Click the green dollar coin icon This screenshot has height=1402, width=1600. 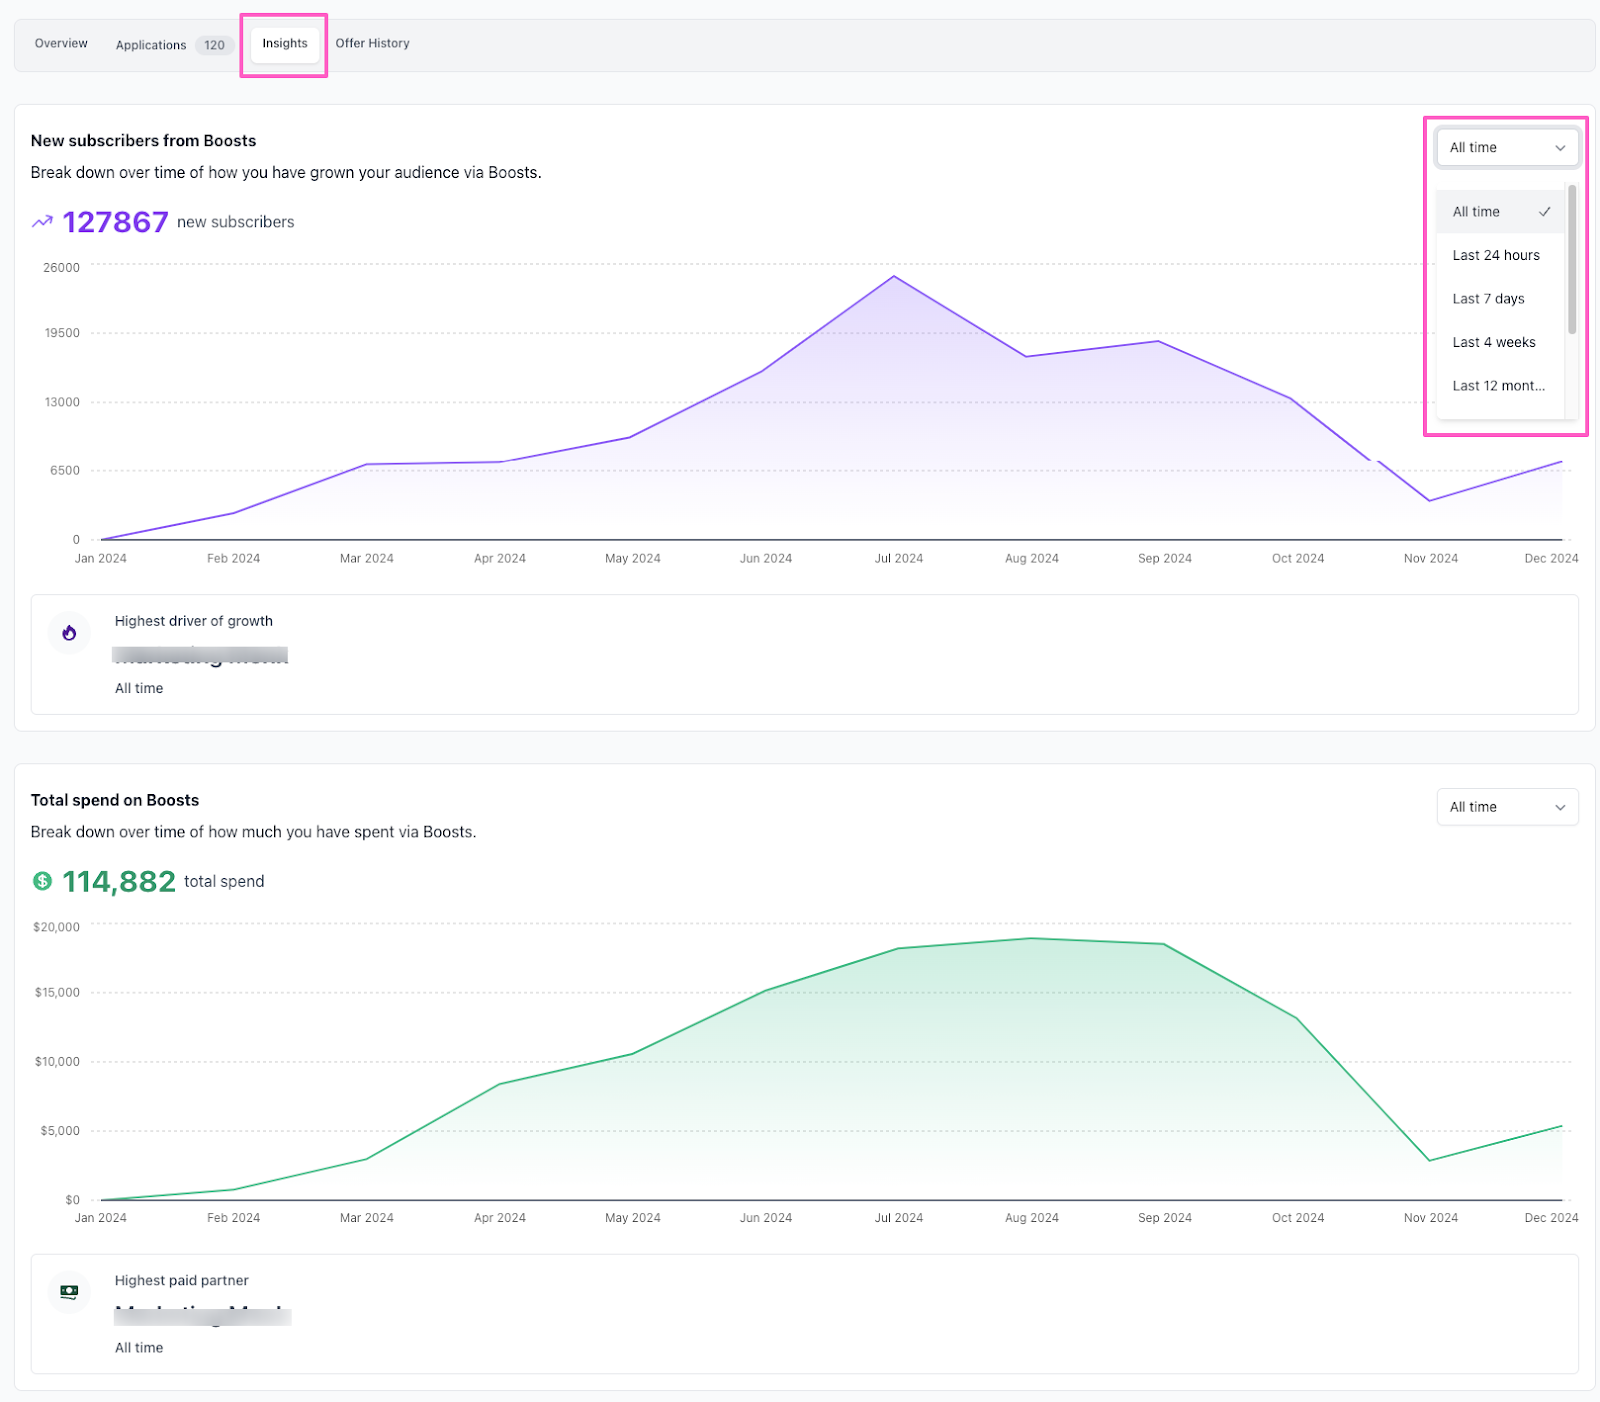[42, 881]
